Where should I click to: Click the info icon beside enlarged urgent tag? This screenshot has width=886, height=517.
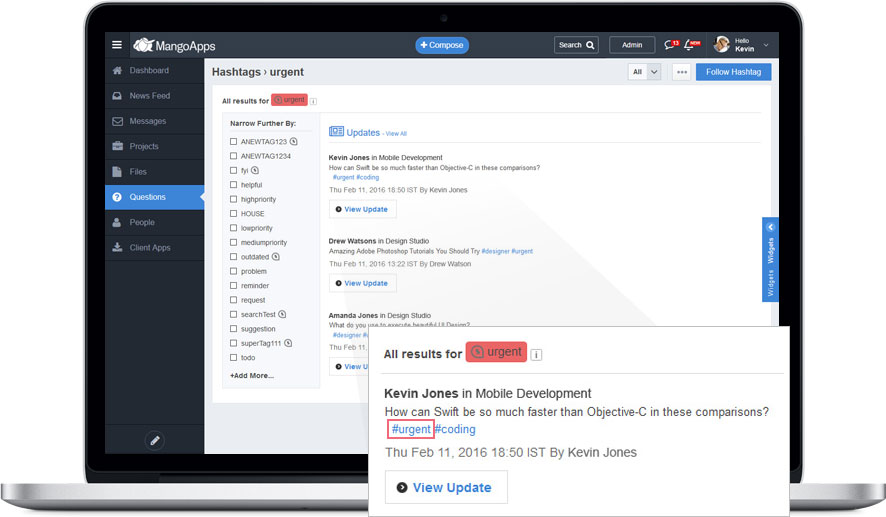point(536,355)
